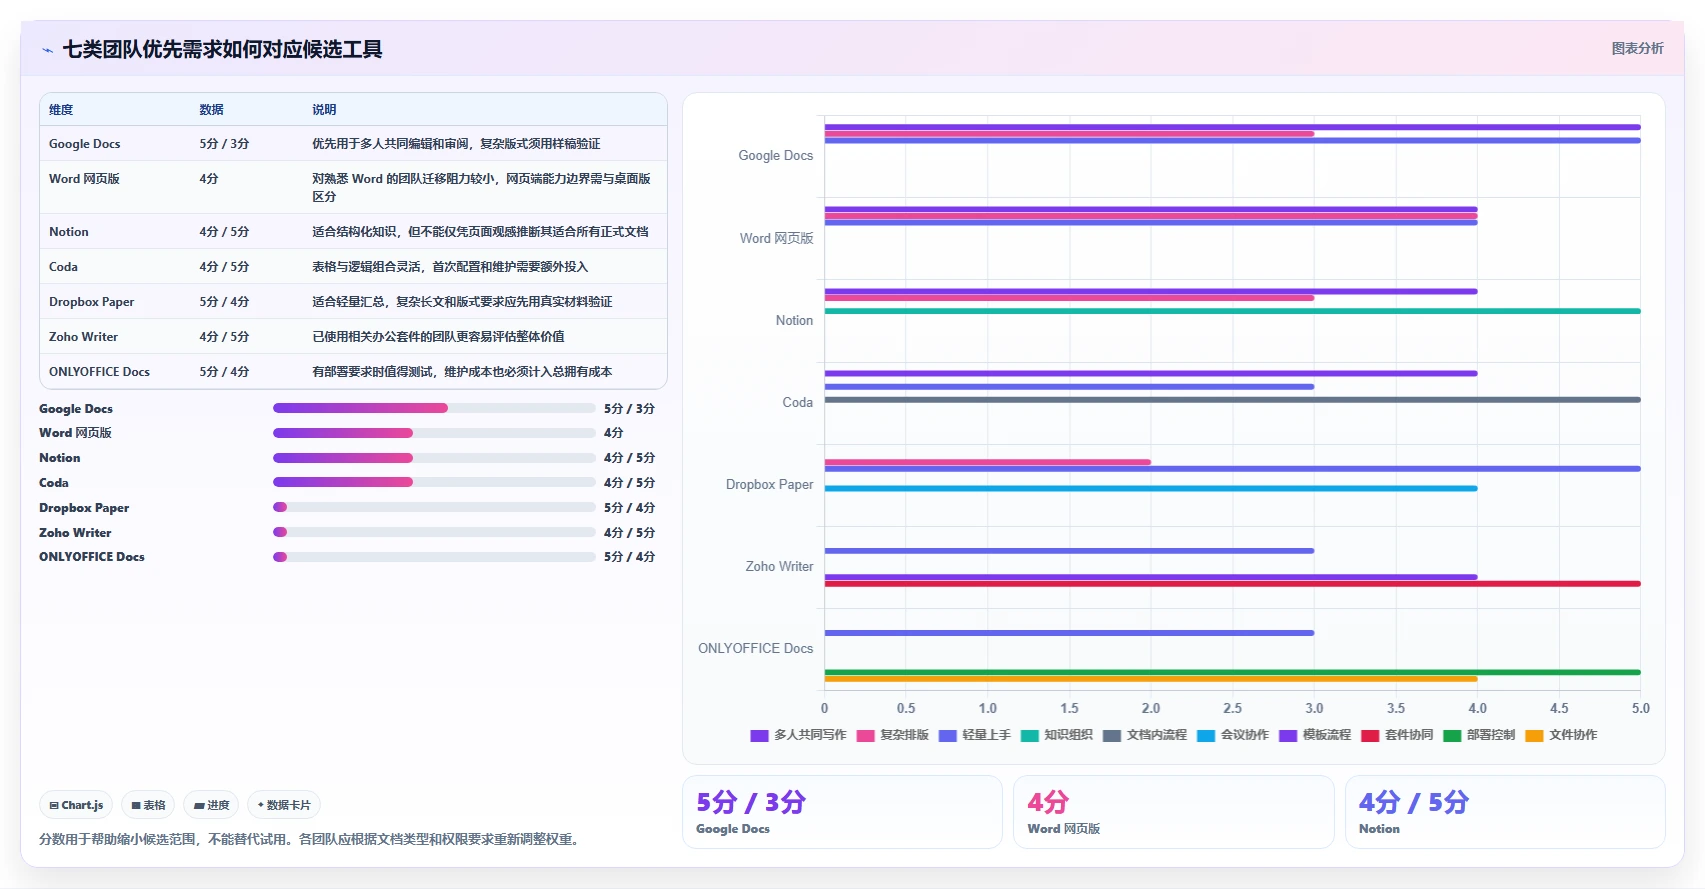This screenshot has width=1705, height=889.
Task: Click the Zoho Writer label on chart axis
Action: click(x=779, y=567)
